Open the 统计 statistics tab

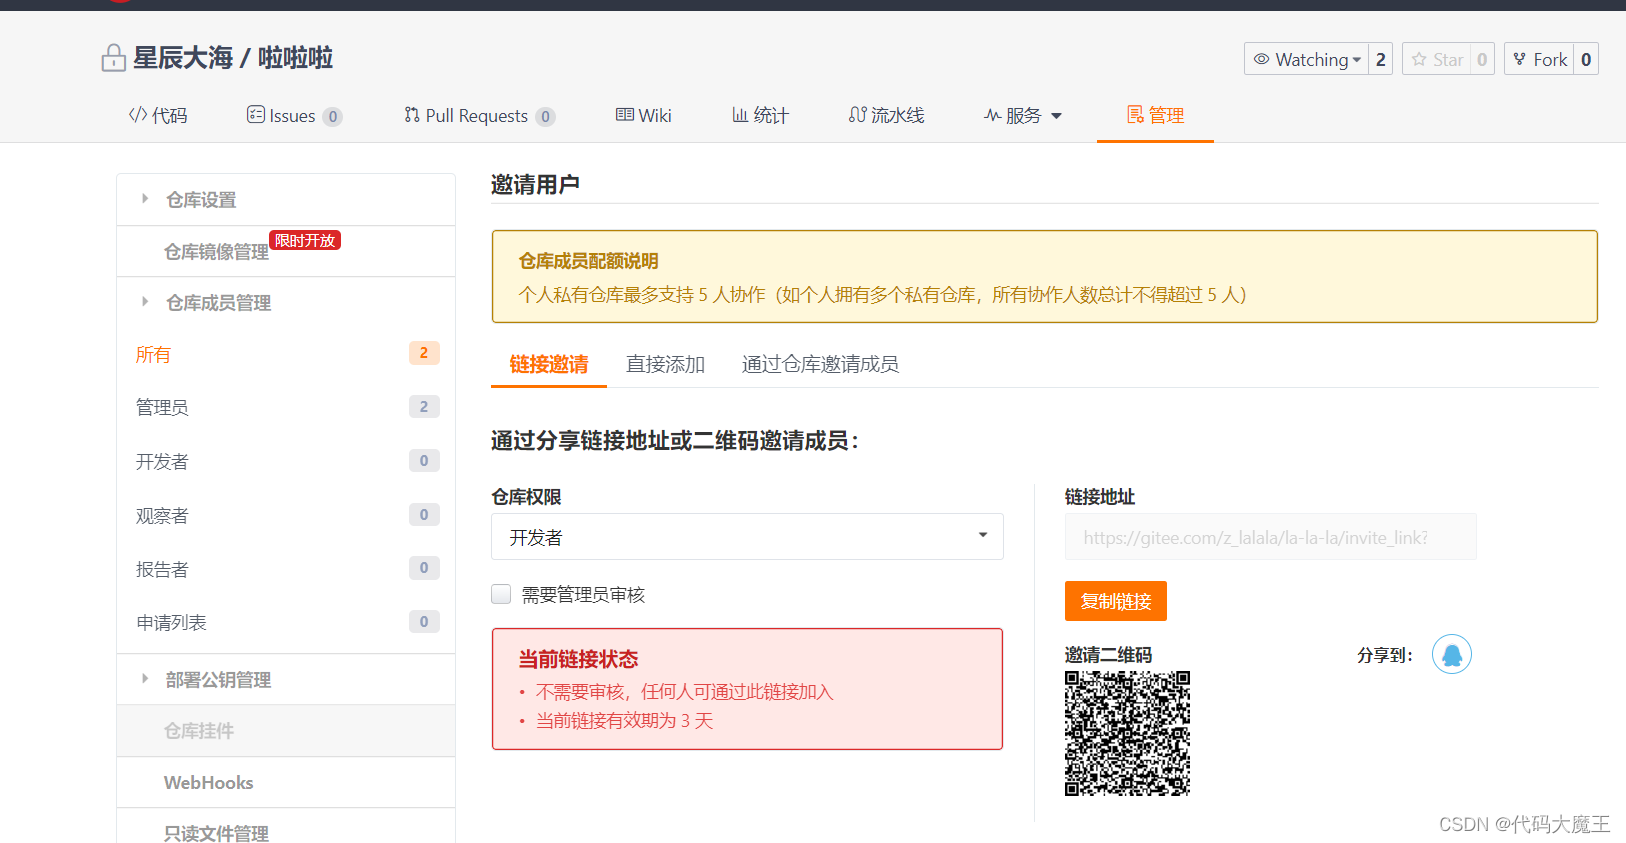point(760,116)
